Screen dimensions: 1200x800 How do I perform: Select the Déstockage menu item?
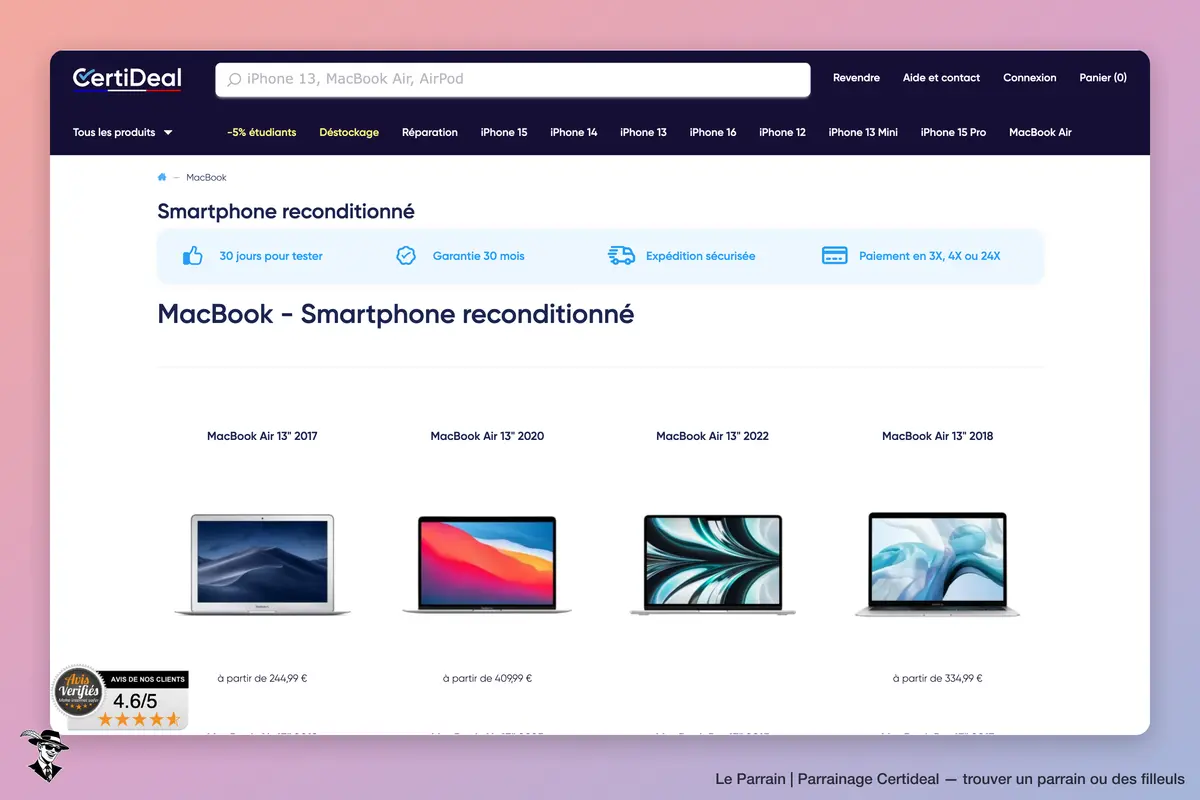click(x=349, y=132)
